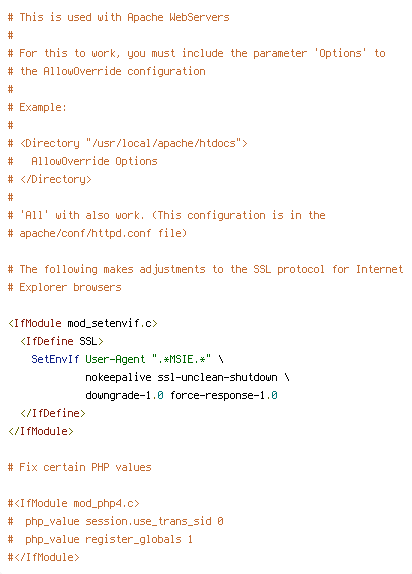
Task: Click the 'SetEnvIf' directive keyword
Action: point(55,359)
